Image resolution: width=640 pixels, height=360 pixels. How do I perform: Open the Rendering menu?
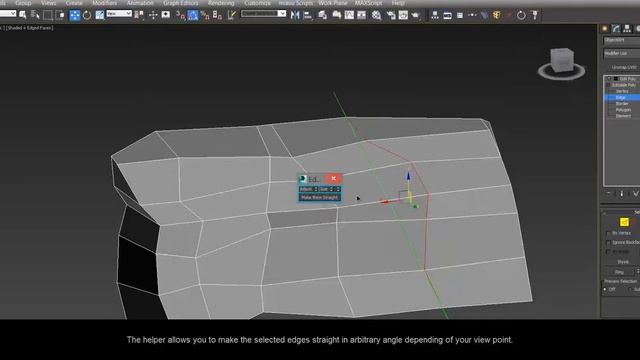point(221,3)
